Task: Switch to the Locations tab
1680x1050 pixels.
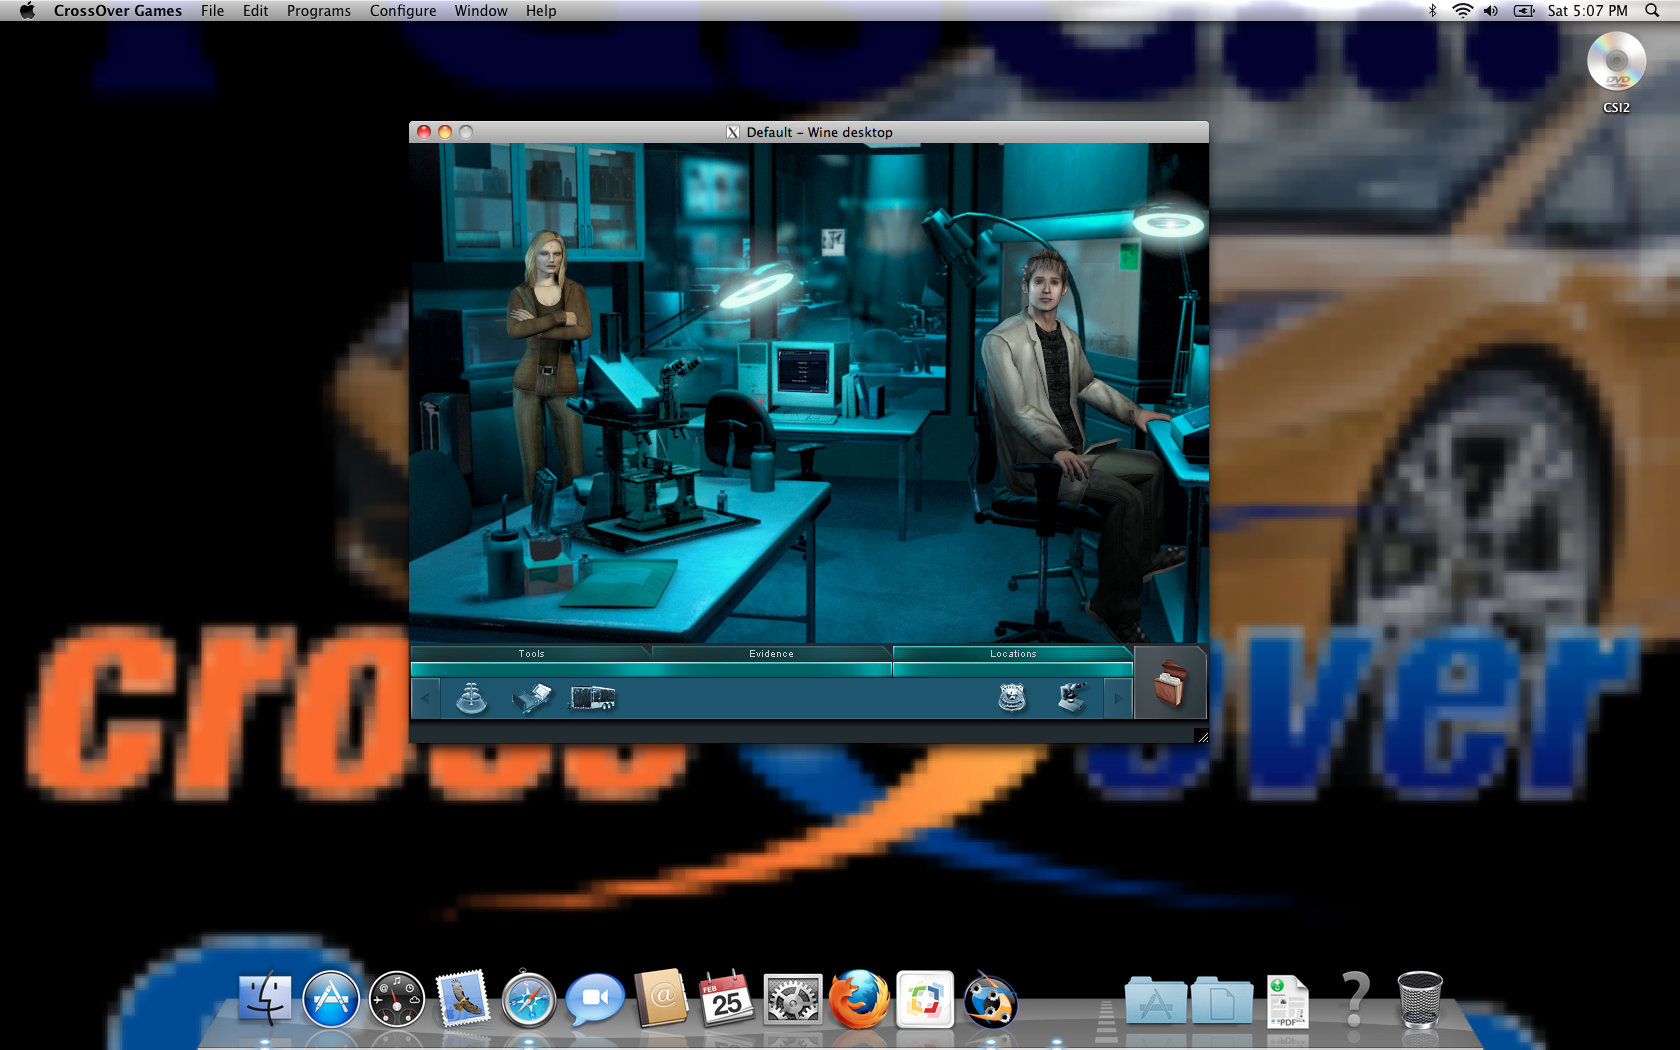Action: [x=1013, y=653]
